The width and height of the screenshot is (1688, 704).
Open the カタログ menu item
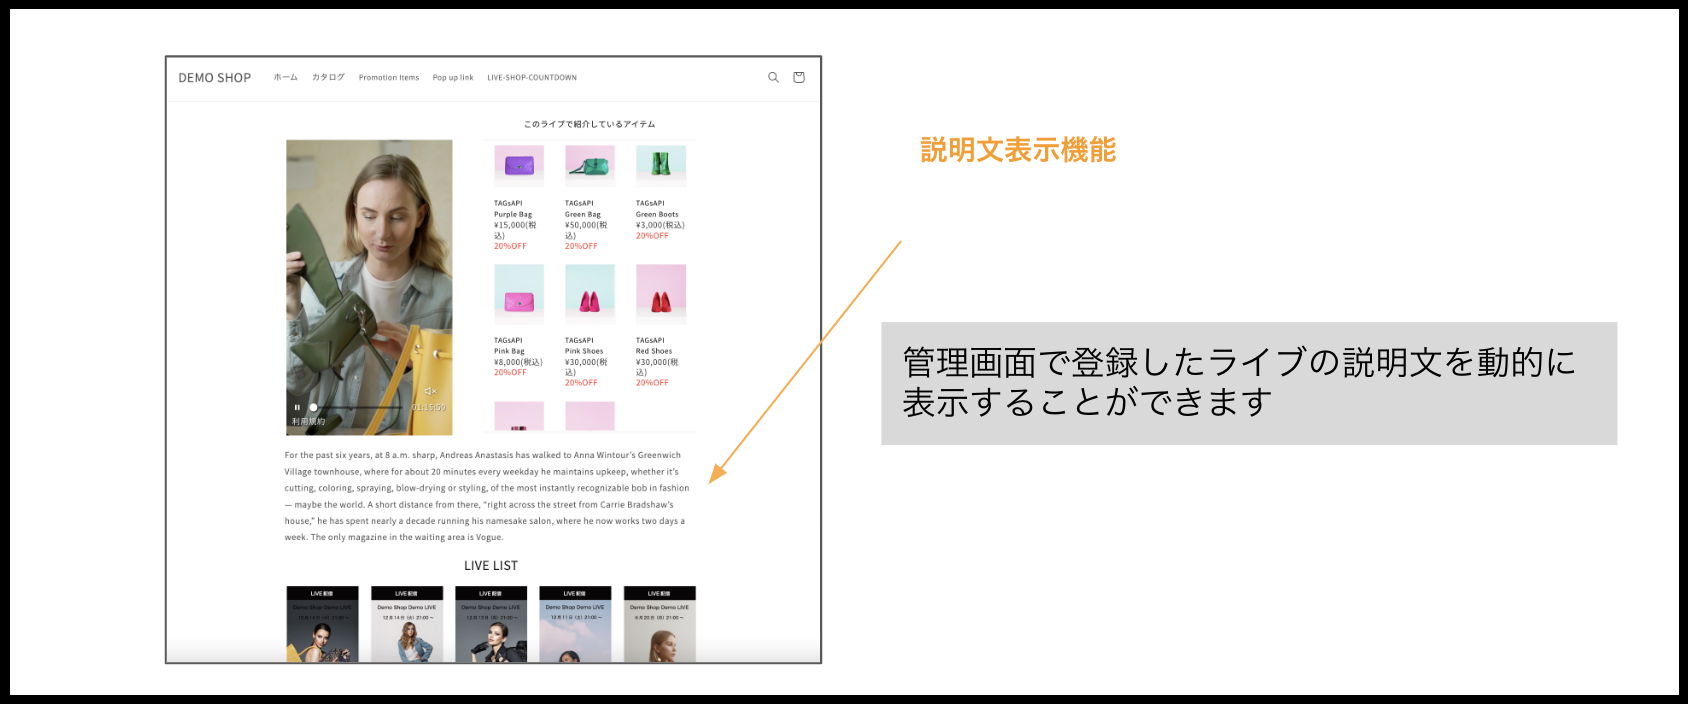coord(328,77)
